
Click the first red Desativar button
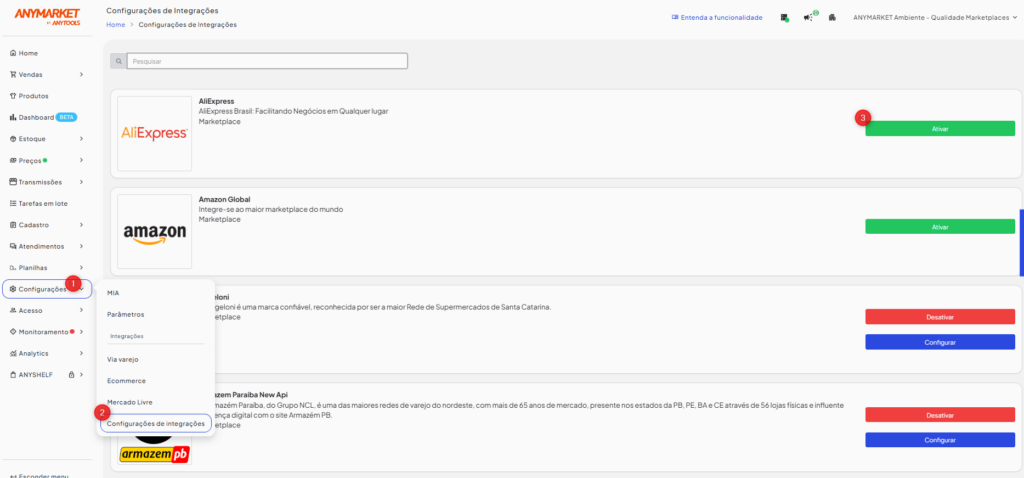[x=939, y=317]
